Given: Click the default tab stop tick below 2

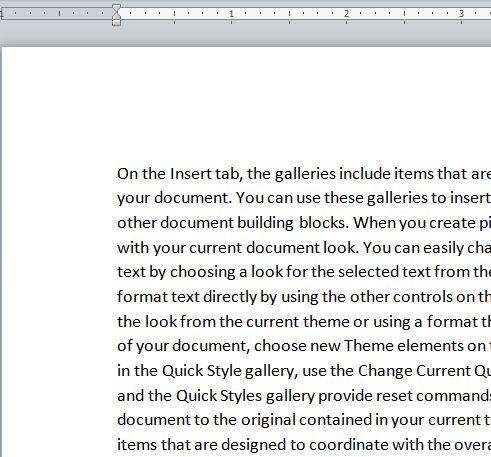Looking at the screenshot, I should 346,22.
